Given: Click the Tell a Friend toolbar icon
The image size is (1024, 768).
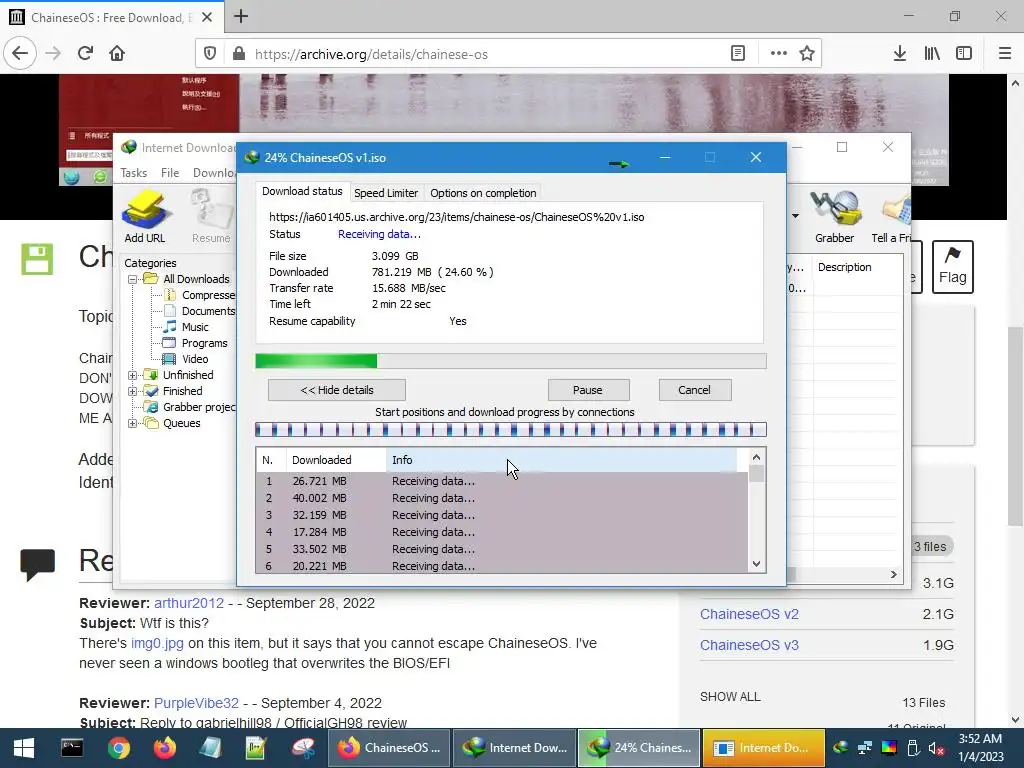Looking at the screenshot, I should [892, 216].
